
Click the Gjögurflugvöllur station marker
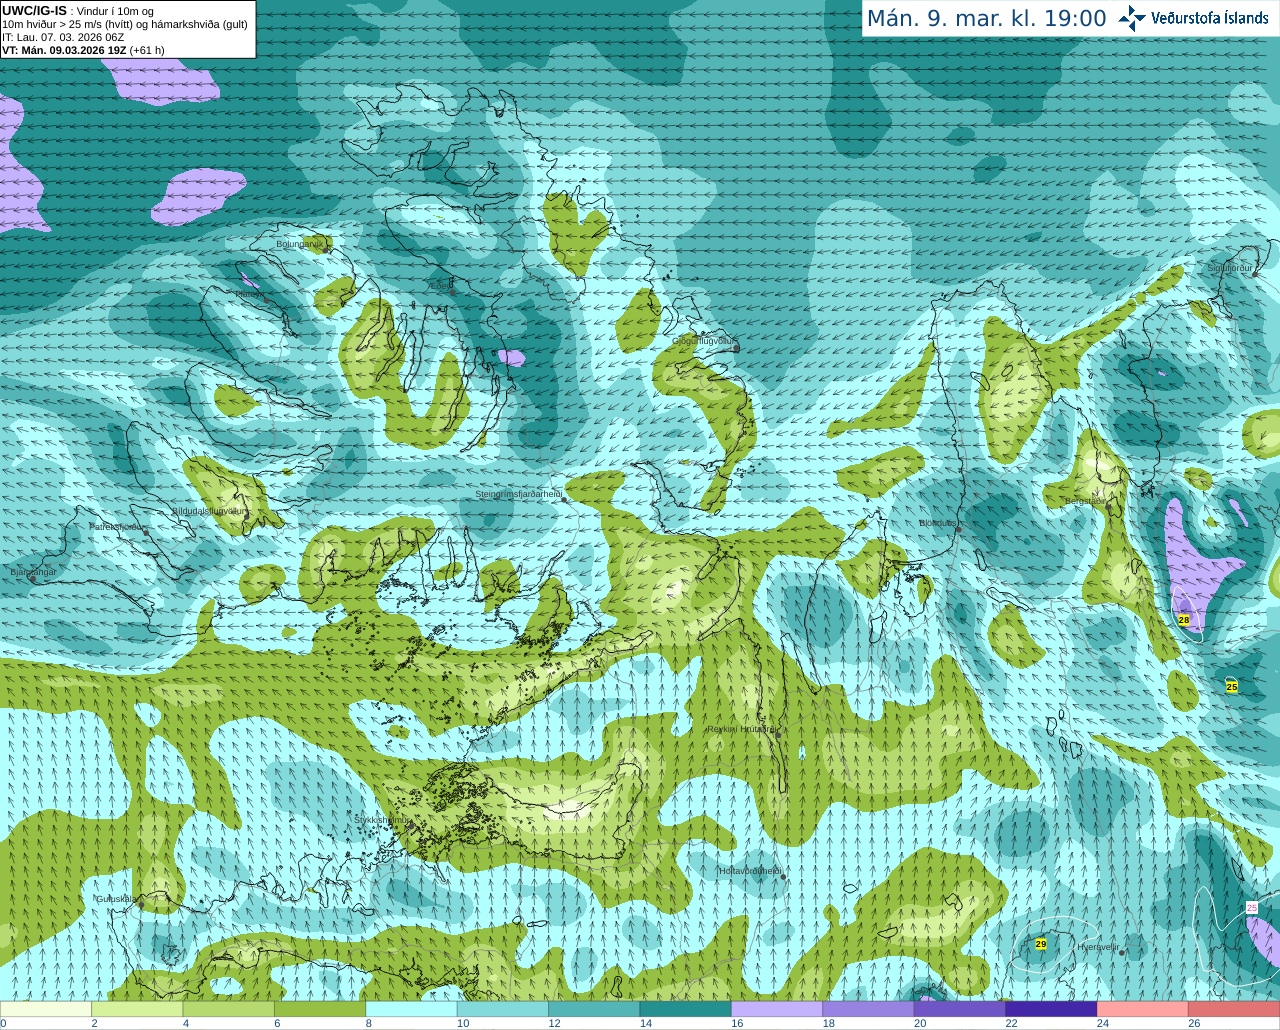pyautogui.click(x=736, y=349)
